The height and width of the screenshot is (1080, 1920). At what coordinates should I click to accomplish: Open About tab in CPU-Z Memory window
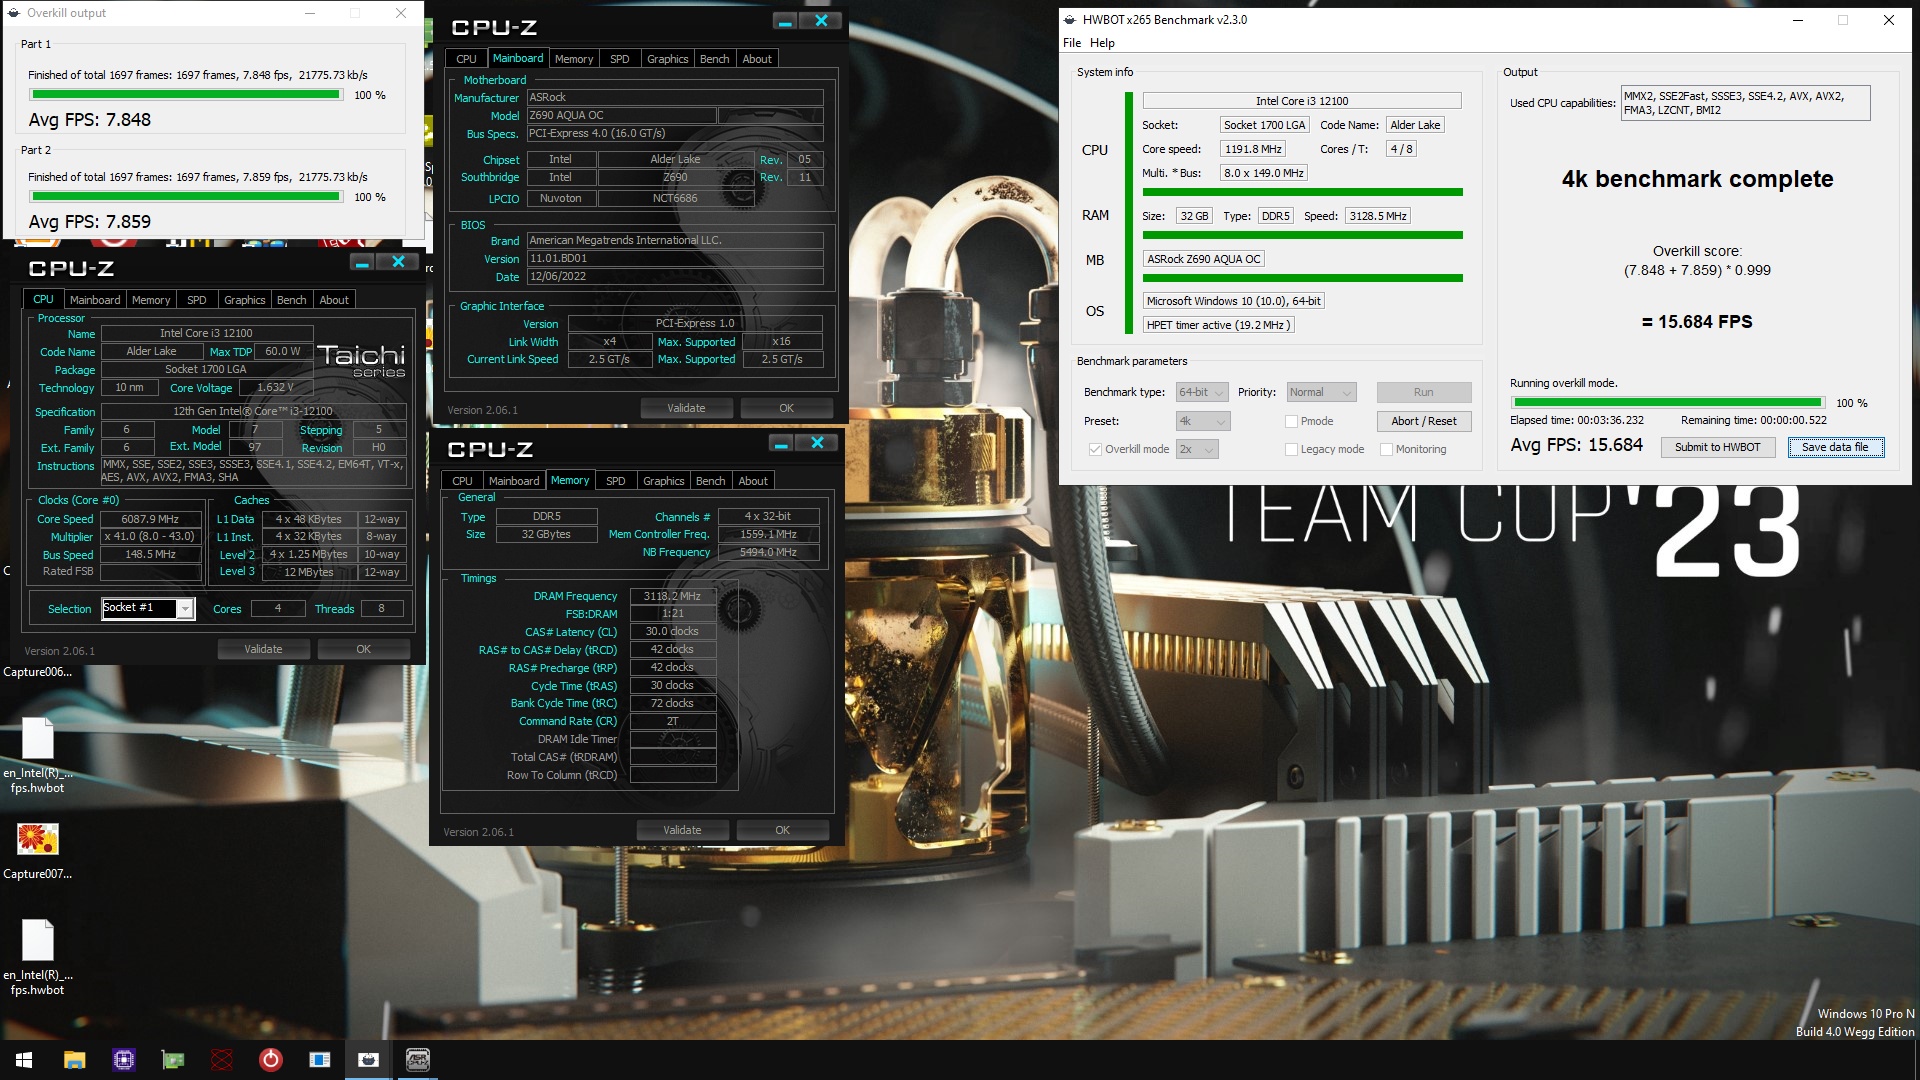tap(753, 481)
